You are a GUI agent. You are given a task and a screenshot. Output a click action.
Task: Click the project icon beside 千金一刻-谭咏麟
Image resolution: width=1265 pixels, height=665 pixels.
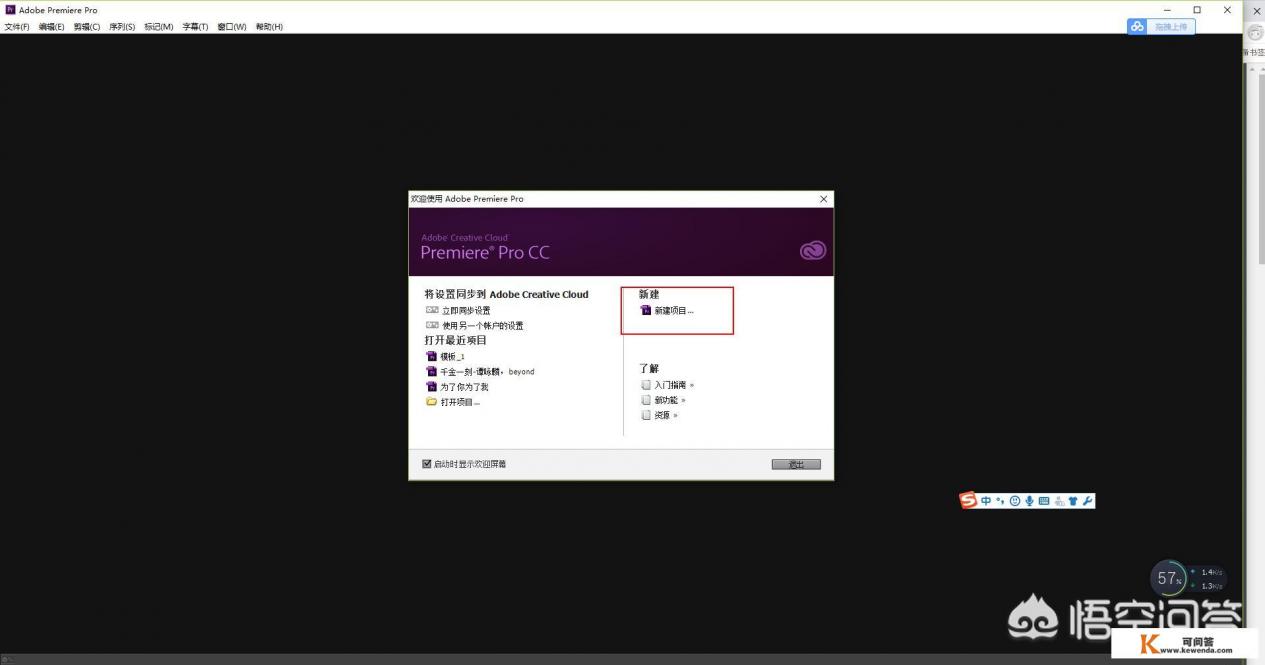coord(431,371)
